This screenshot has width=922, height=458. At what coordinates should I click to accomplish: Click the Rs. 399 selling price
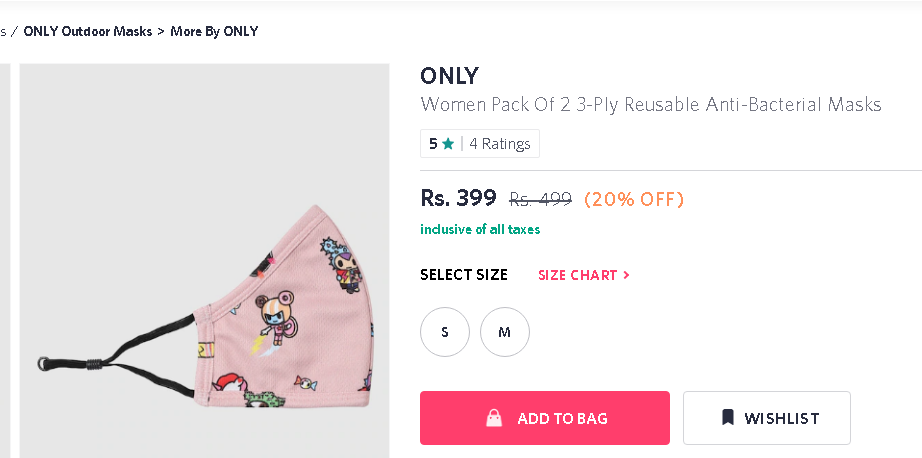click(458, 198)
